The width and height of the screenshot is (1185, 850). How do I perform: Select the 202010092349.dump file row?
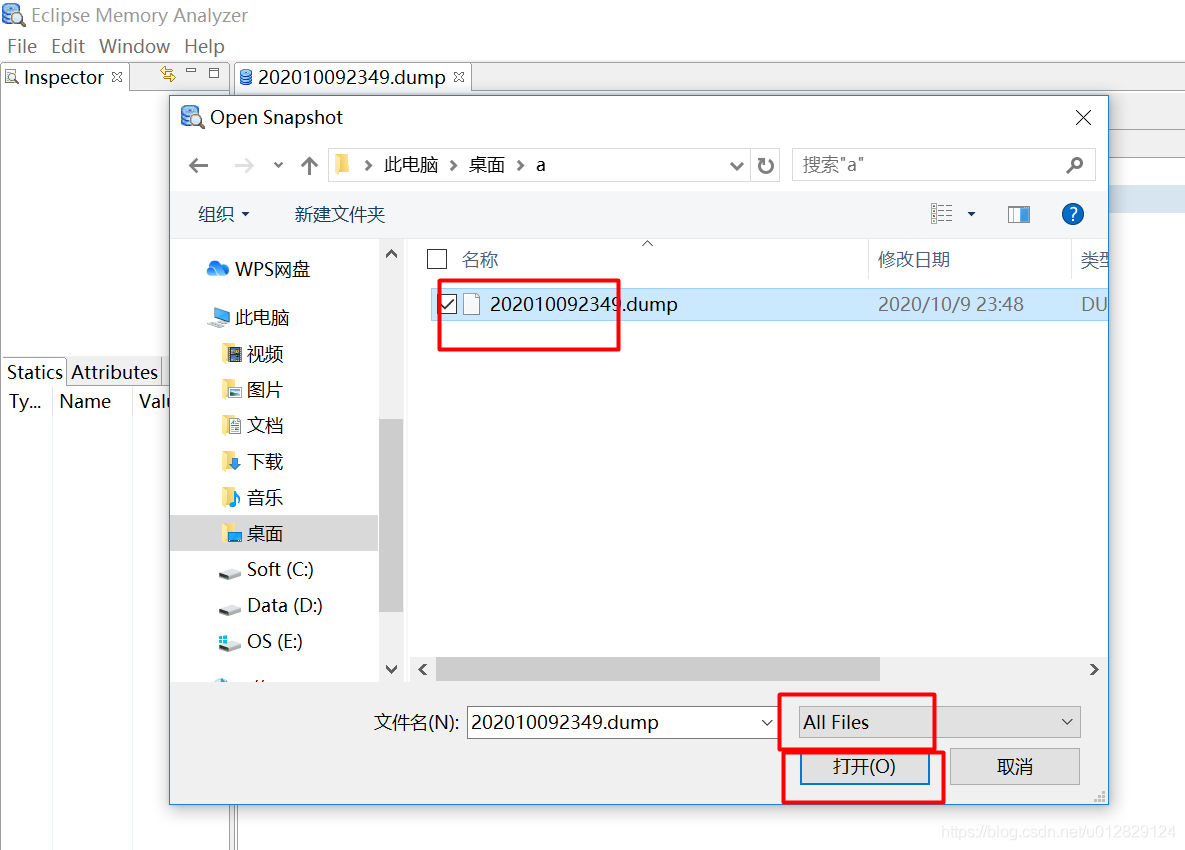pos(769,304)
